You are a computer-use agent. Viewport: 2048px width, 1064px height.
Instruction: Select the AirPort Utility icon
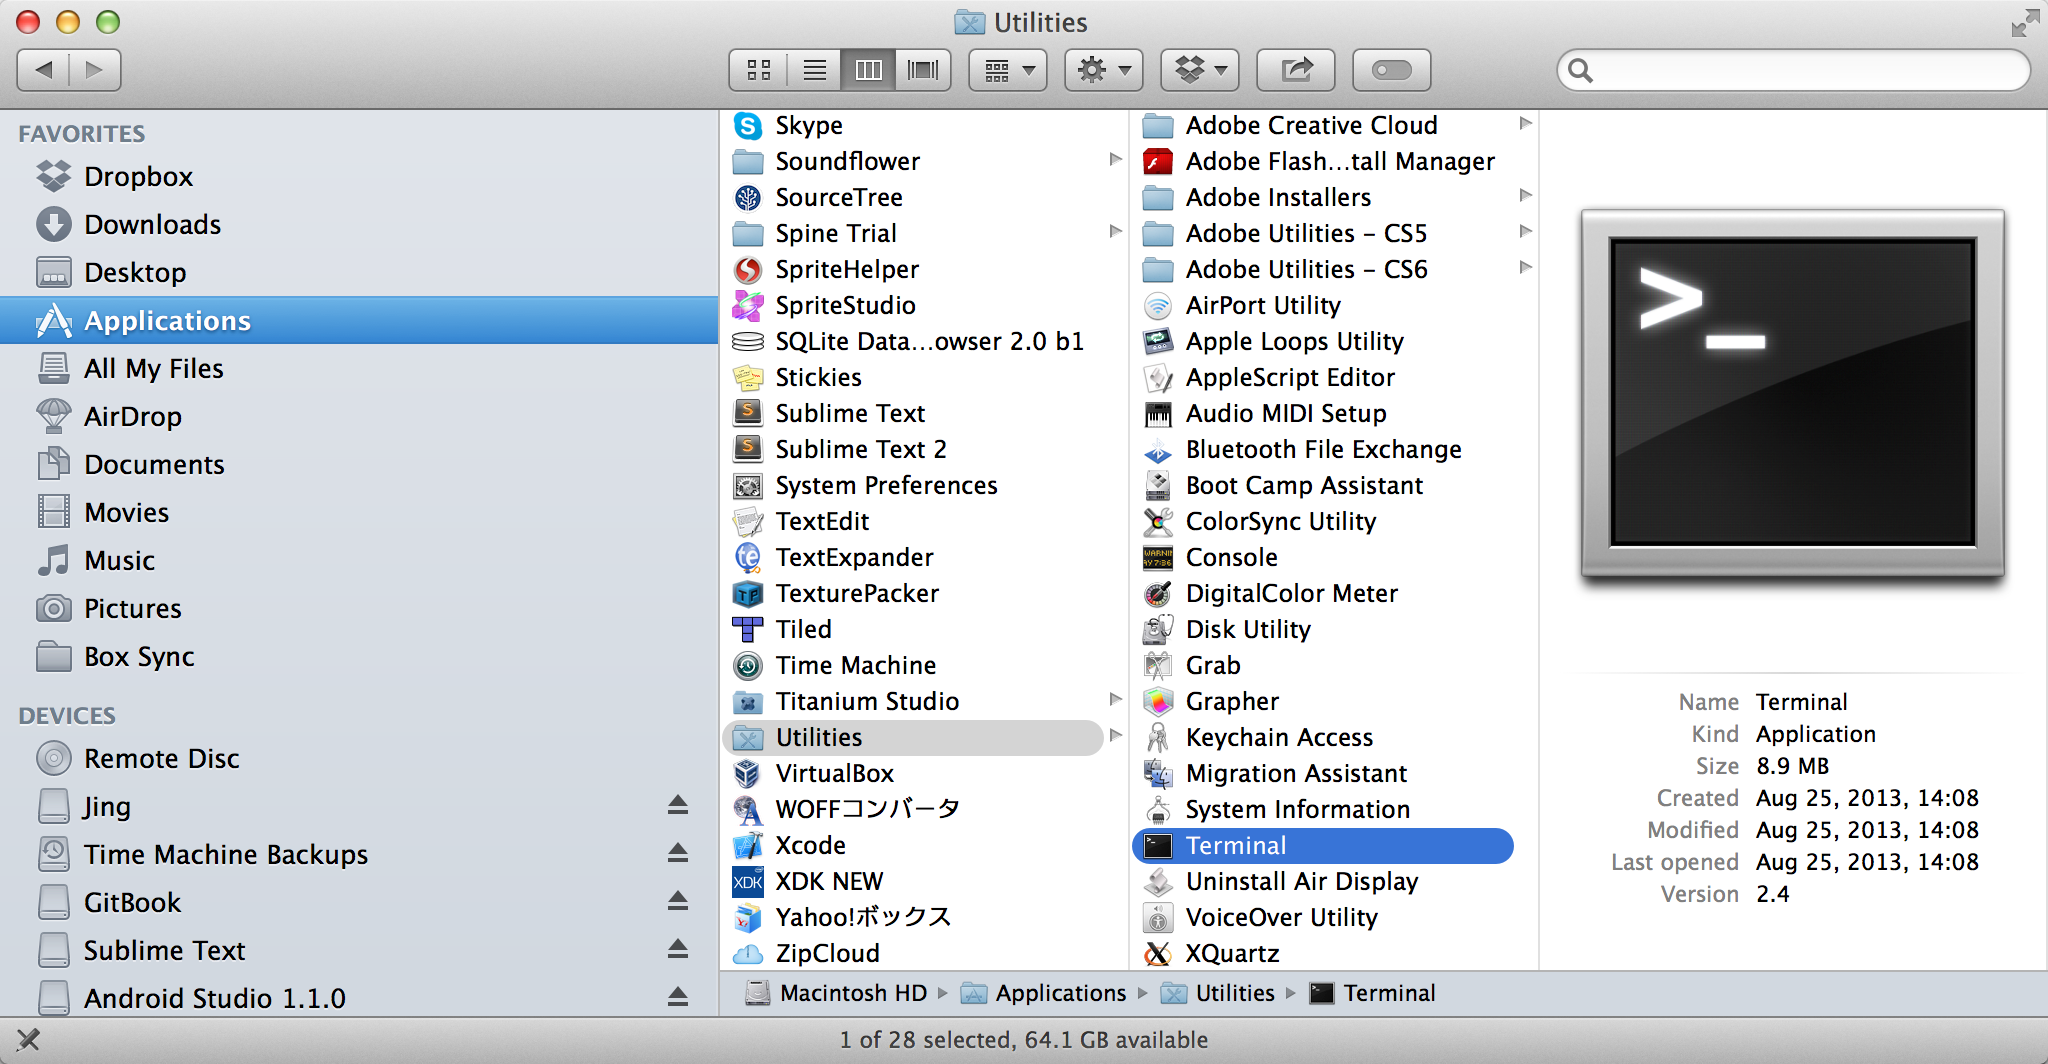(x=1158, y=305)
